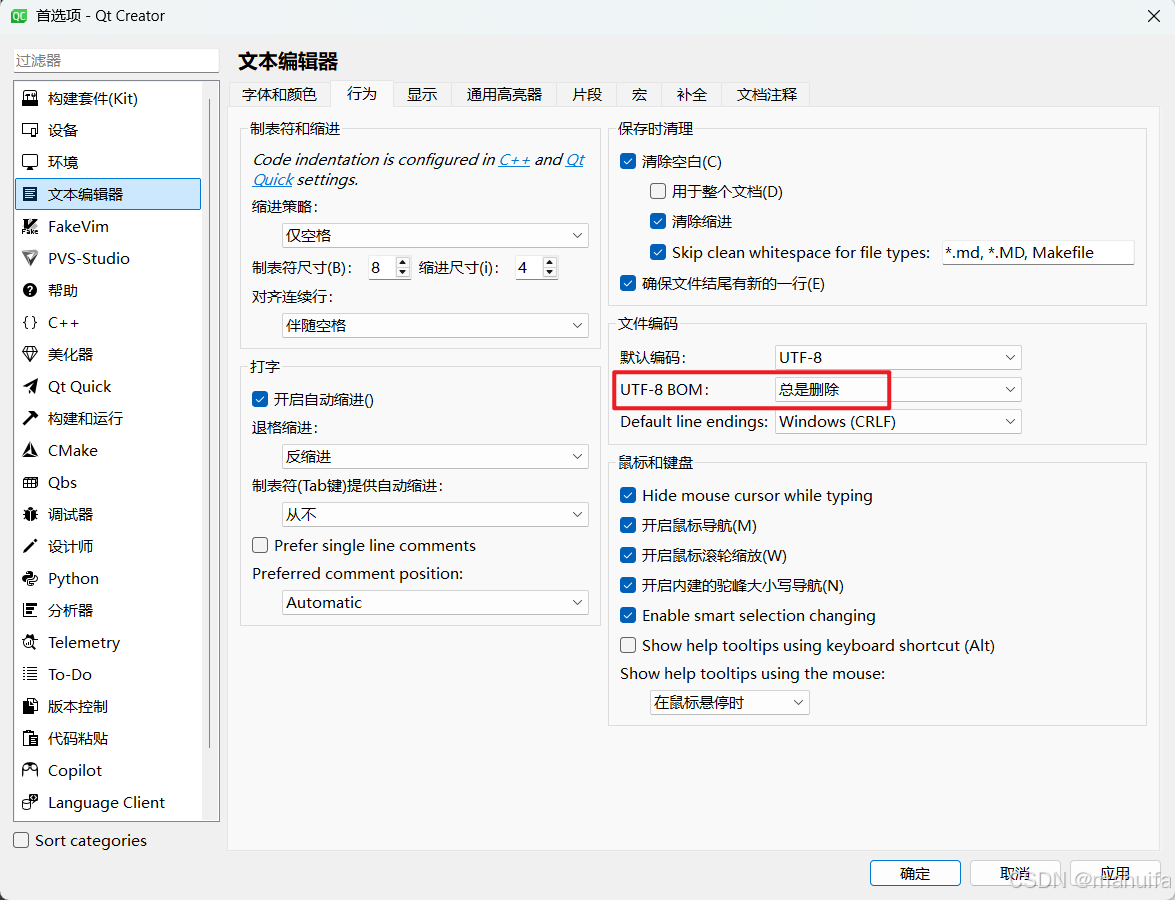Select the Analyzer (分析器) icon
Viewport: 1175px width, 900px height.
pos(30,610)
